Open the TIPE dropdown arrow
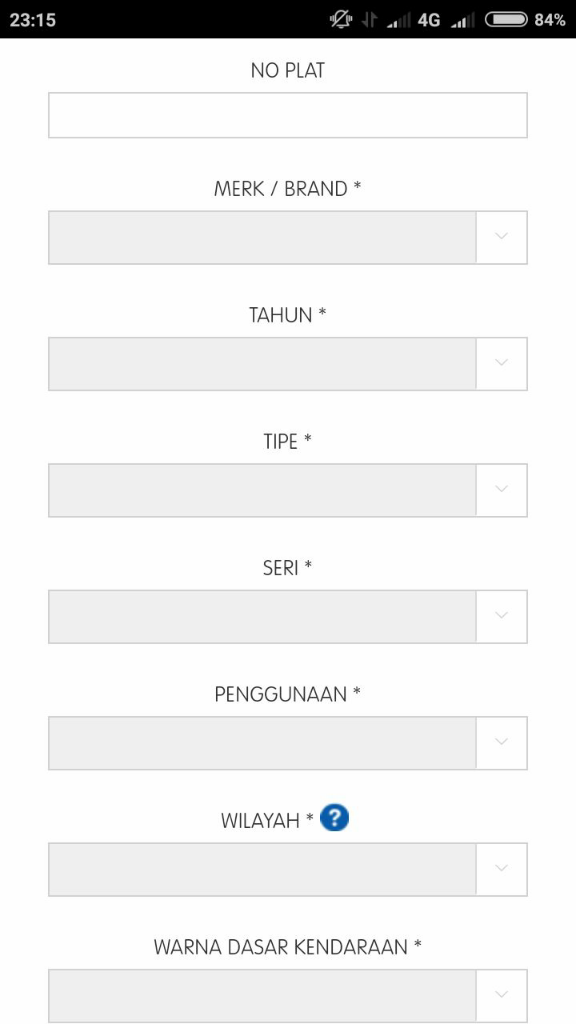Screen dimensions: 576x1024 (x=502, y=490)
